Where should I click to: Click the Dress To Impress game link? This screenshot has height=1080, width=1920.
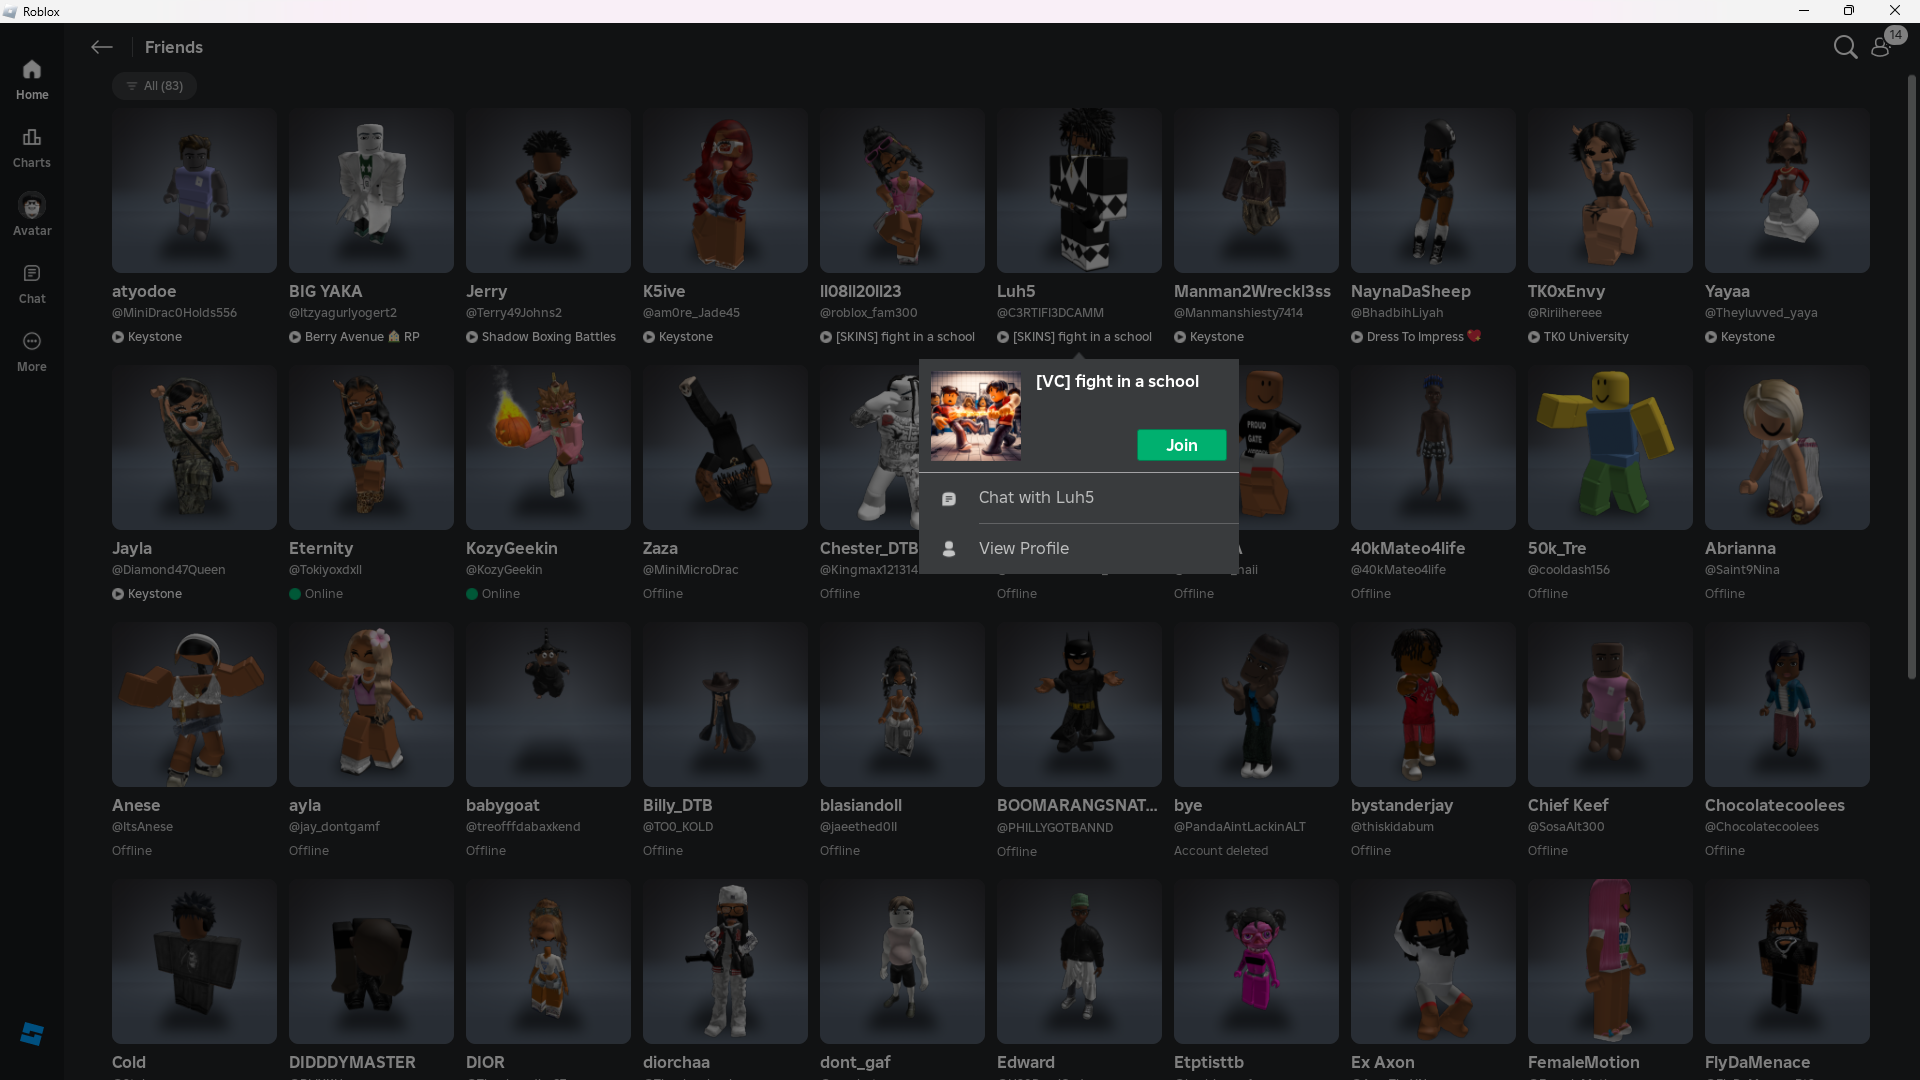pyautogui.click(x=1414, y=337)
